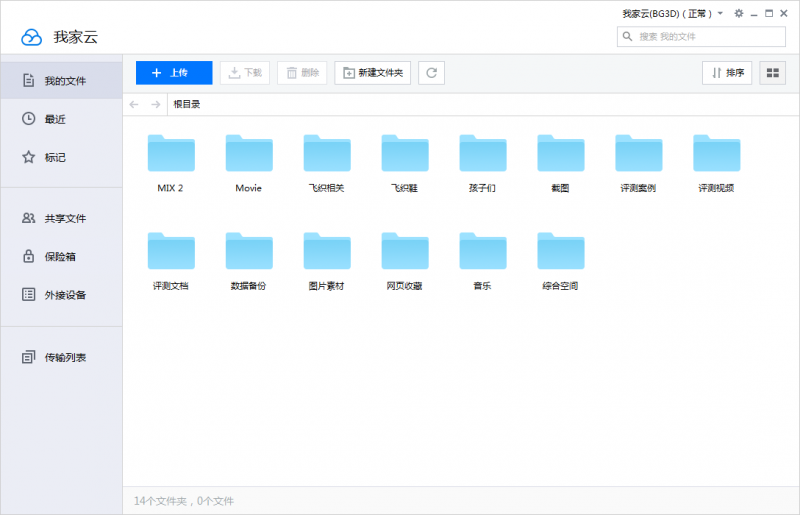The width and height of the screenshot is (800, 515).
Task: Click 新建文件夹 new folder button
Action: pos(373,73)
